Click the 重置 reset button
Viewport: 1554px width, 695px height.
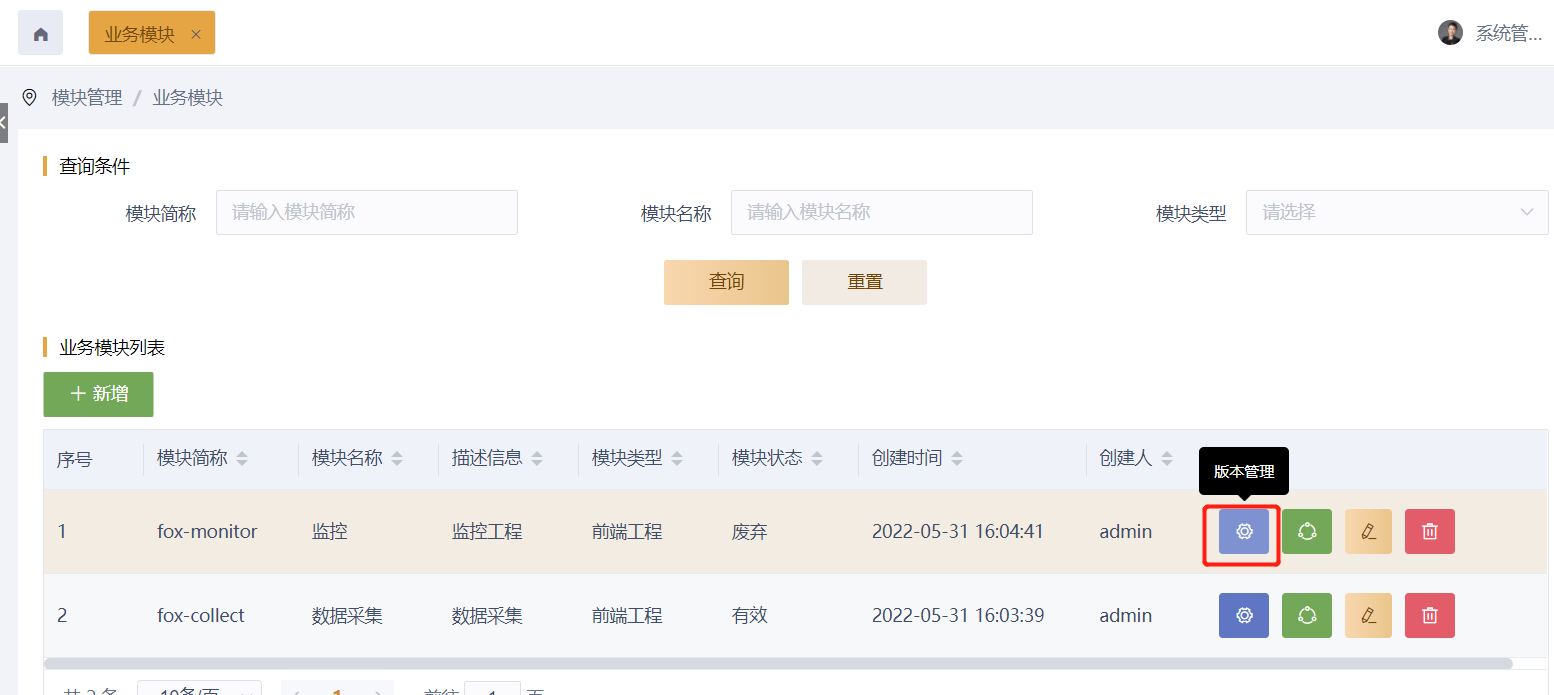[x=864, y=282]
